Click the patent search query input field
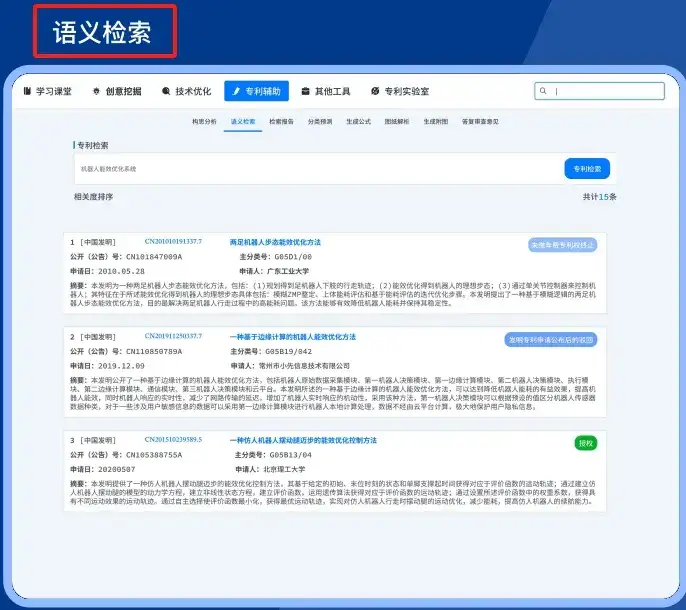The width and height of the screenshot is (686, 610). click(318, 168)
